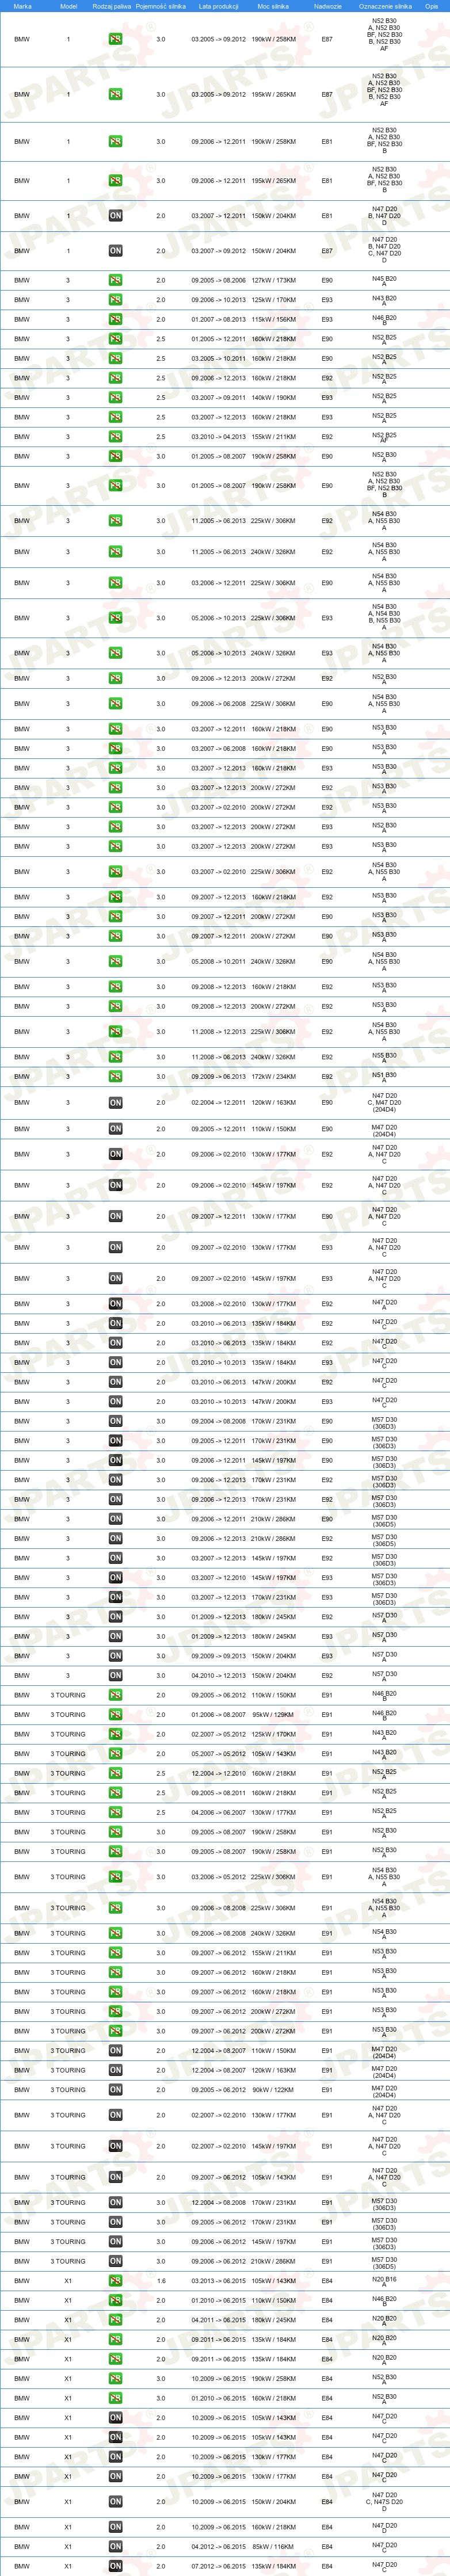Click diesel icon for 3 Touring 210kW / 286KM
This screenshot has height=2576, width=450.
pos(115,2261)
